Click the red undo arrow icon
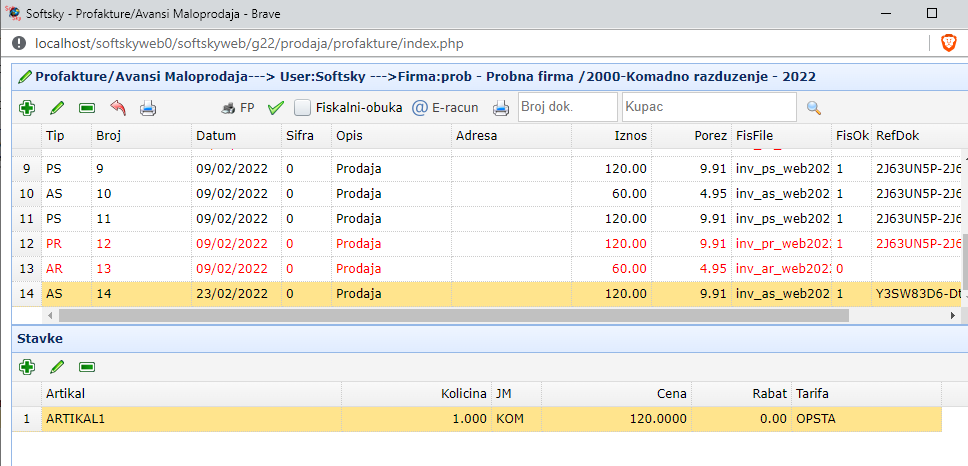This screenshot has height=466, width=968. (118, 108)
